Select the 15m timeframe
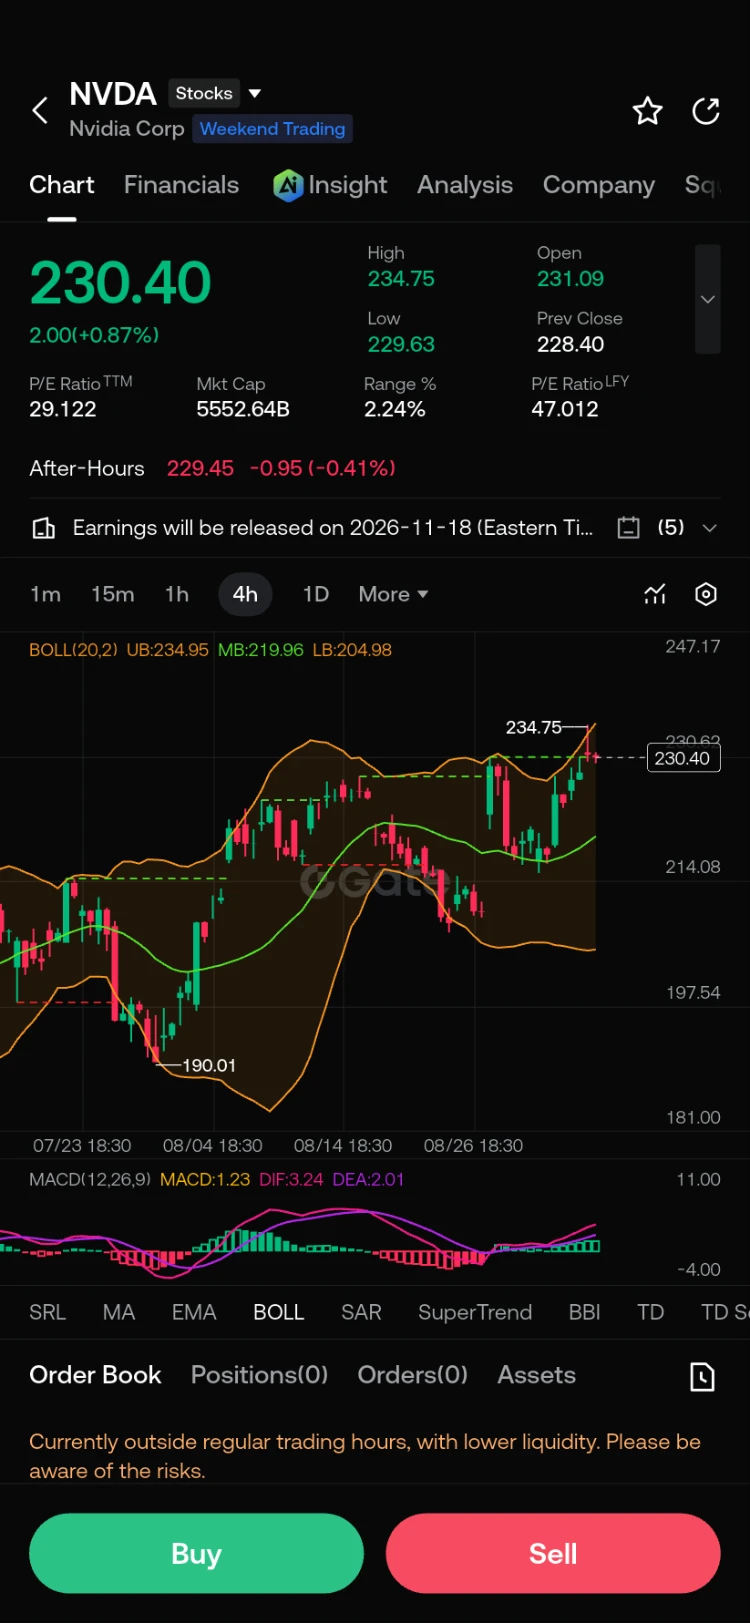The image size is (750, 1624). coord(113,594)
